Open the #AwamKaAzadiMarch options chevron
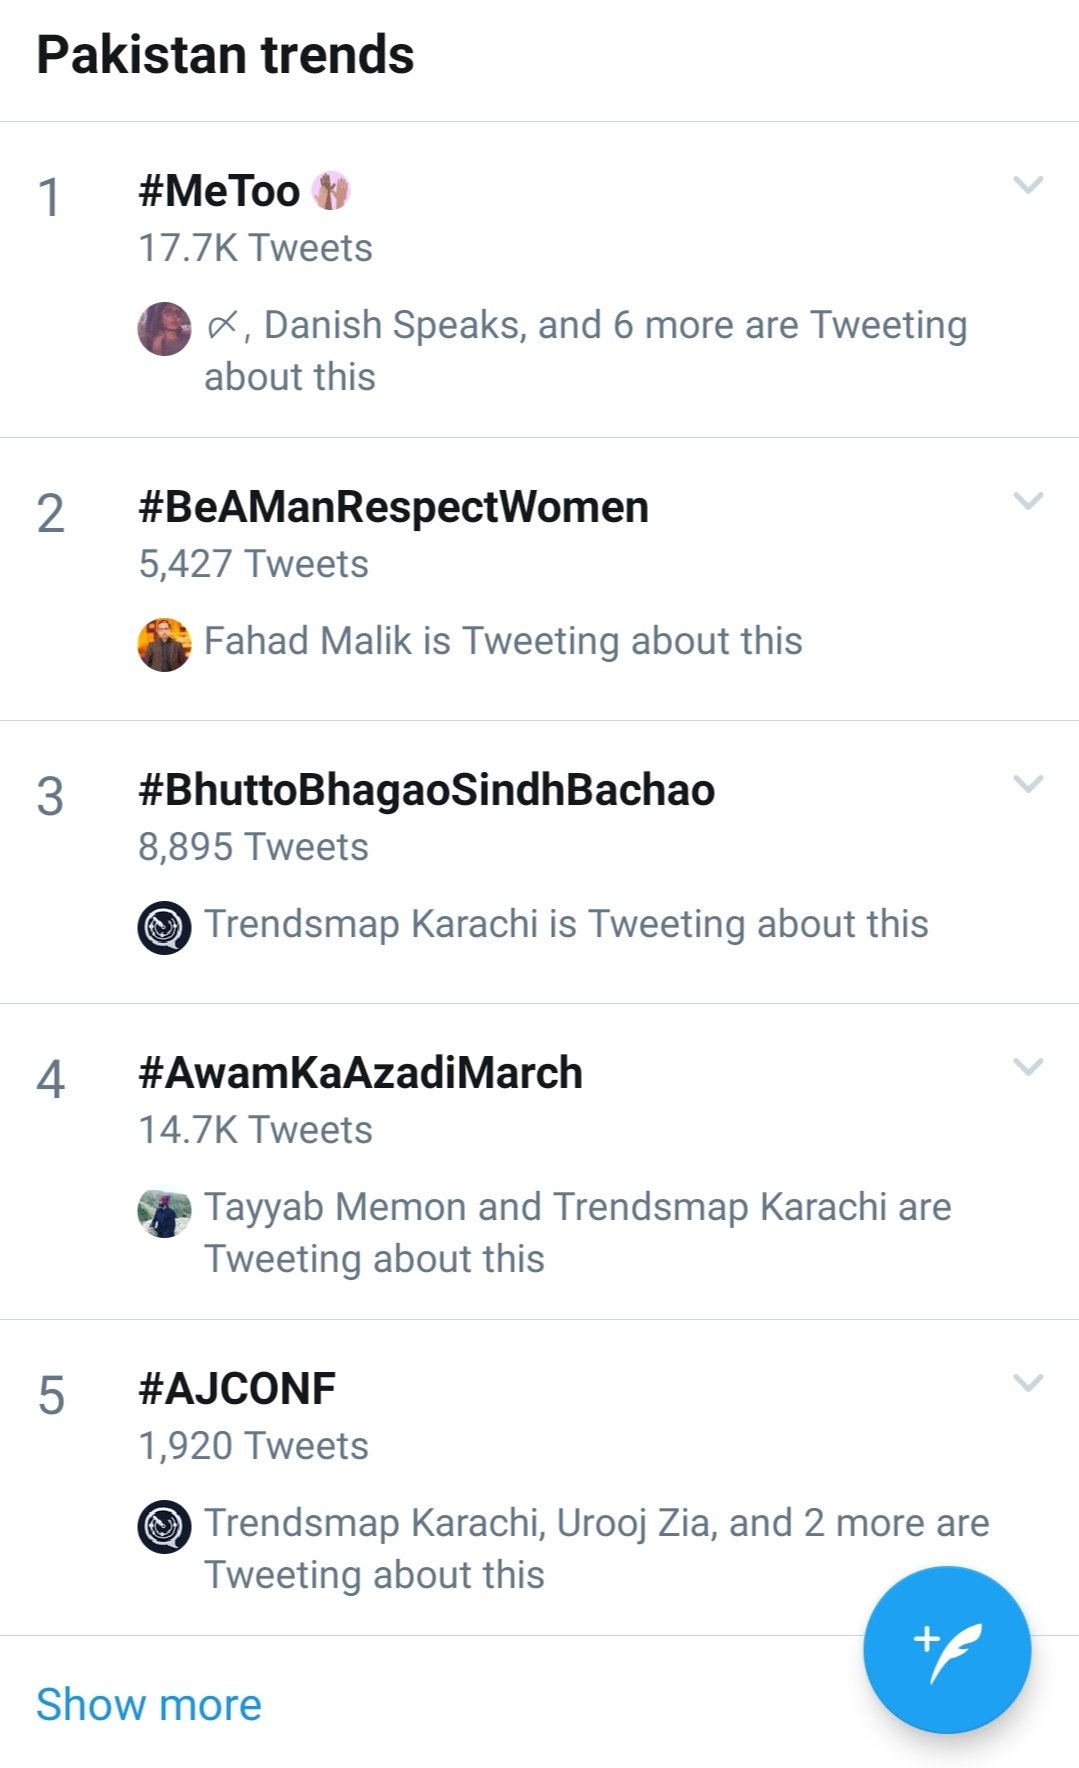1079x1768 pixels. [x=1028, y=1067]
